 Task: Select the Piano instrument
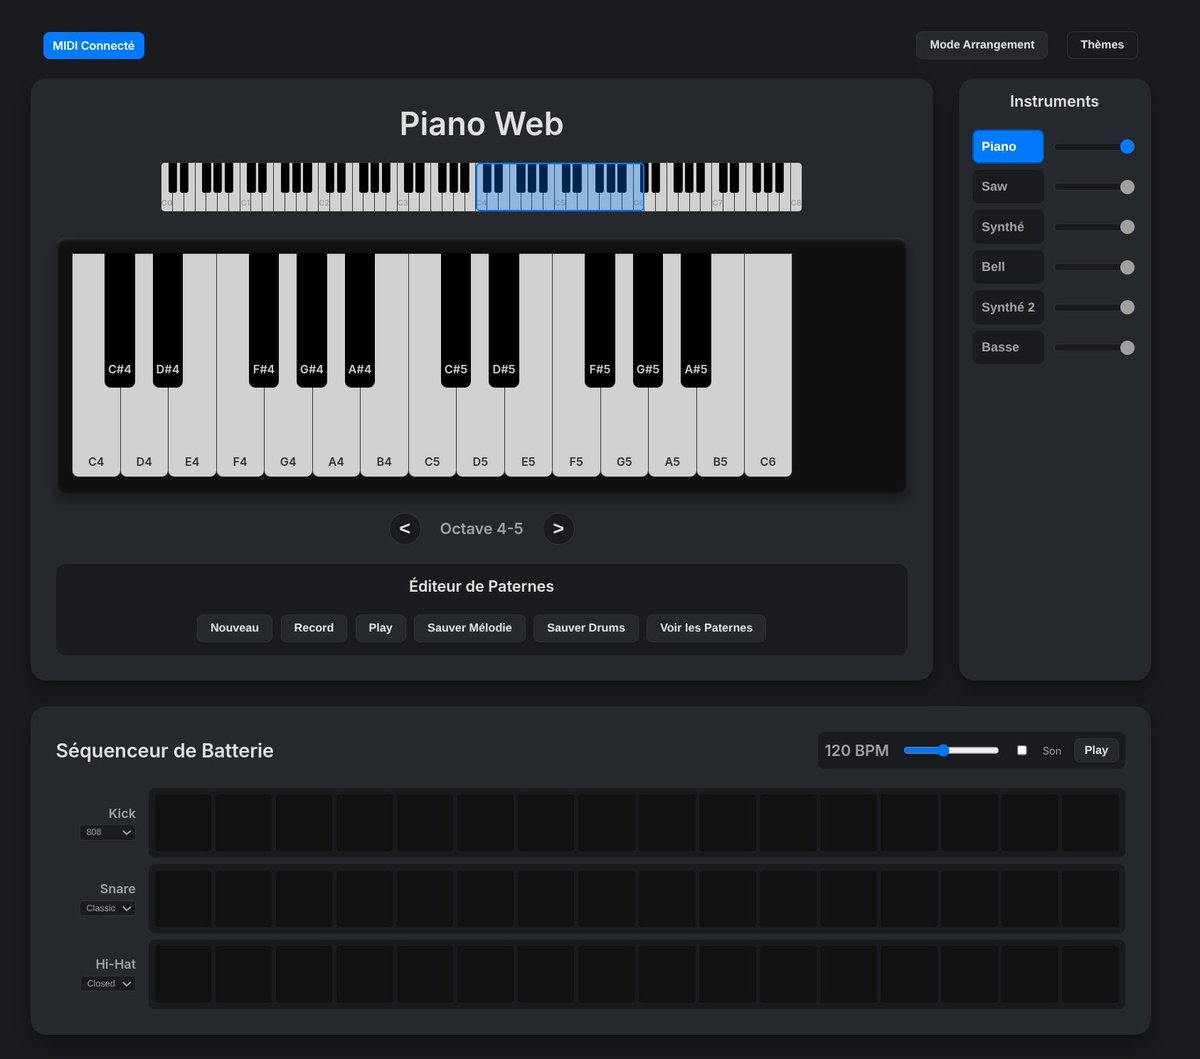pos(1008,146)
